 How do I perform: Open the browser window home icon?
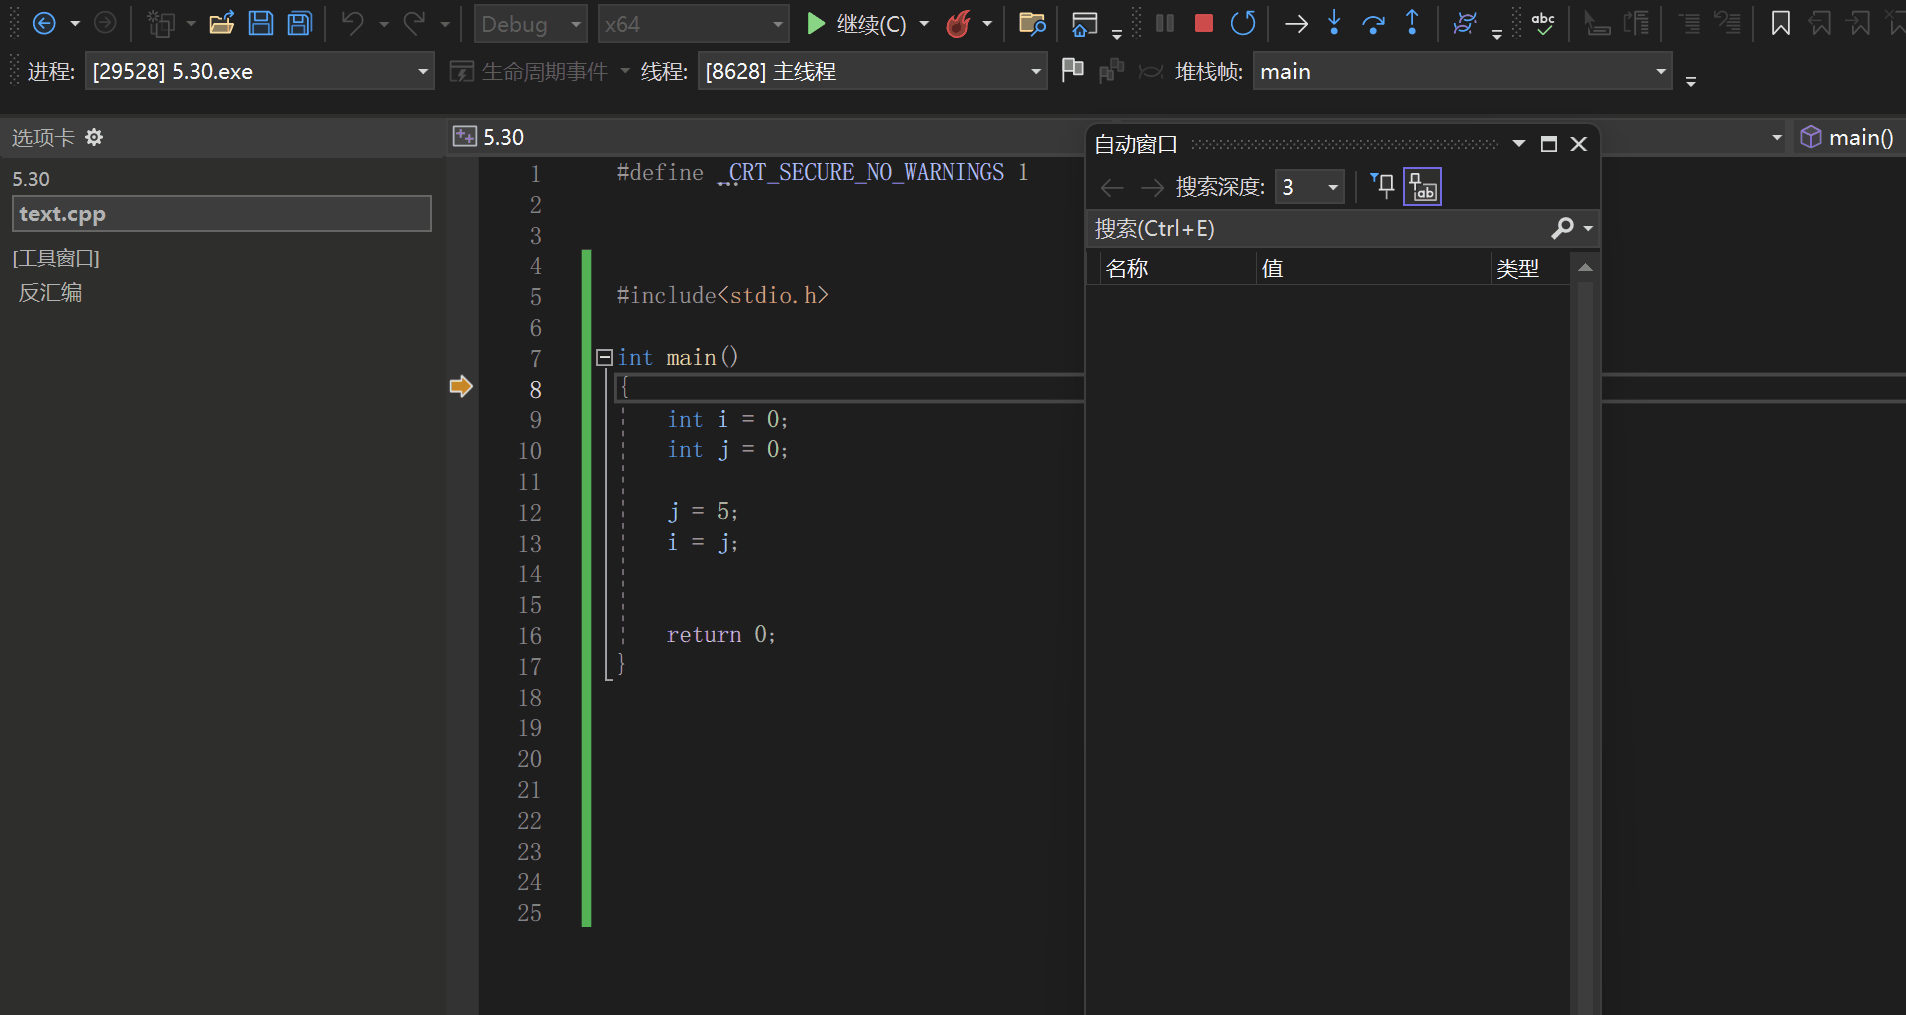(x=1085, y=23)
